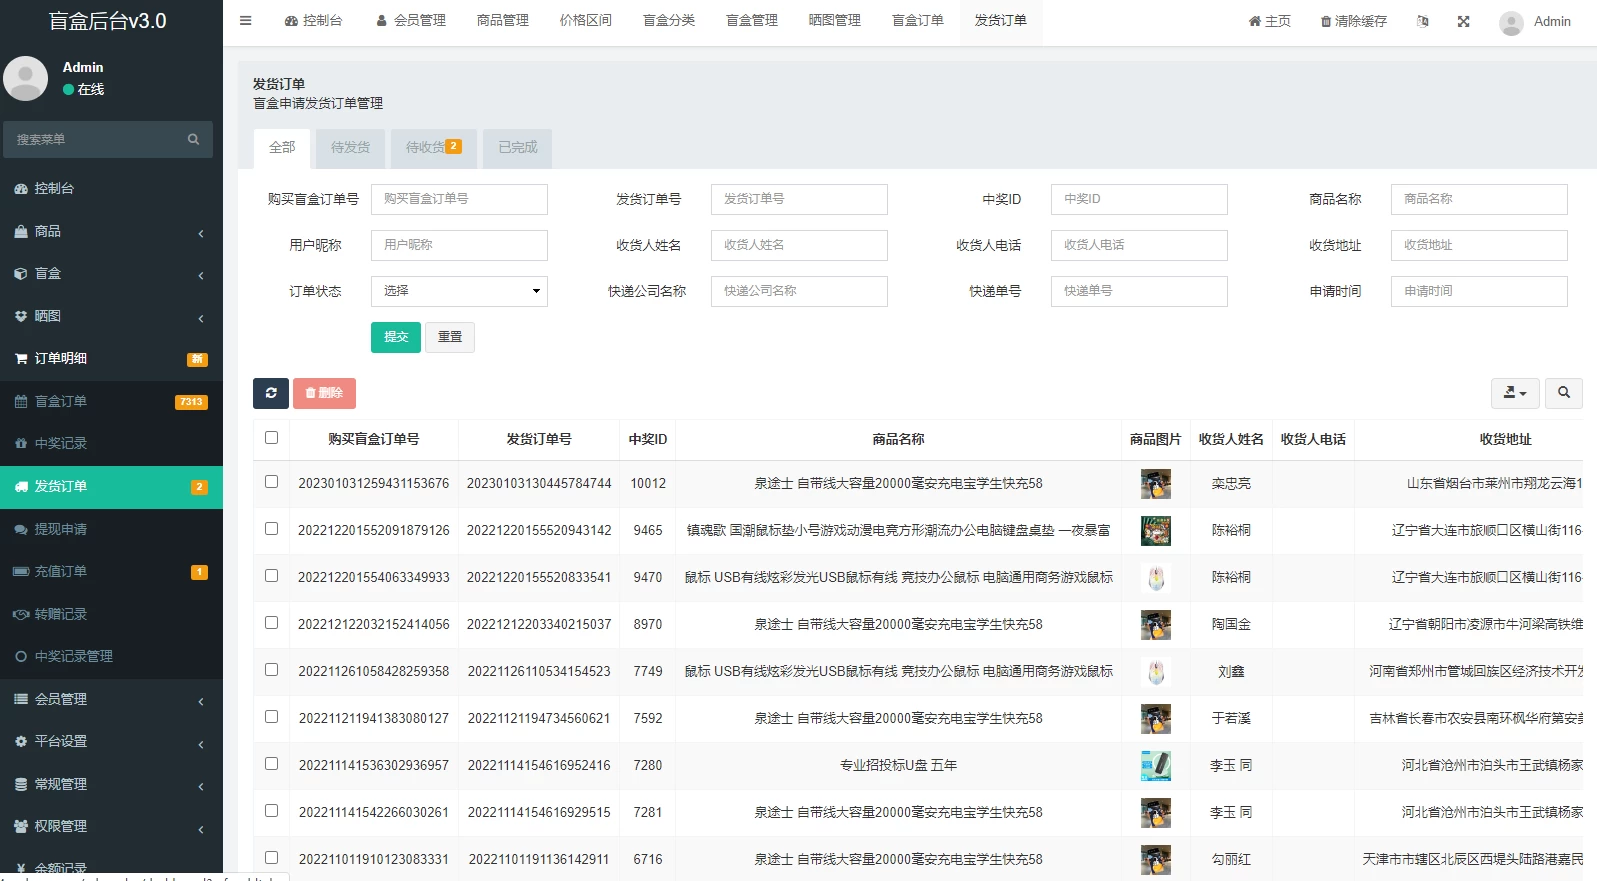Viewport: 1597px width, 881px height.
Task: Click the hamburger menu toggle icon
Action: click(245, 21)
